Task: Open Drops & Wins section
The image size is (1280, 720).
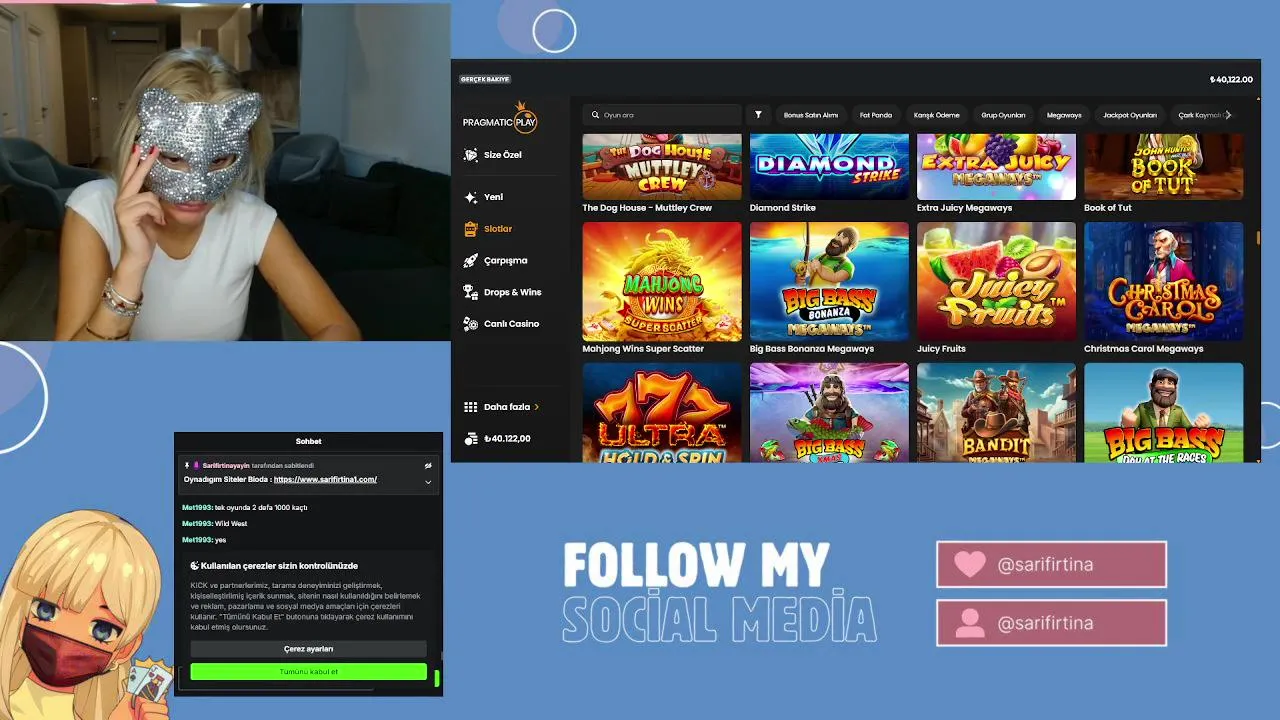Action: 502,292
